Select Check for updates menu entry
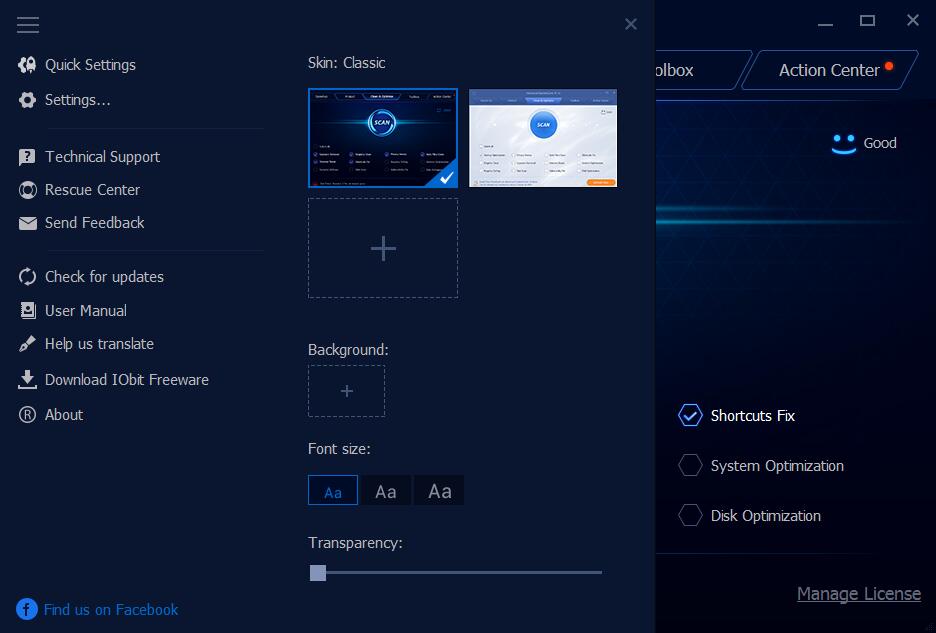The image size is (936, 633). (104, 276)
